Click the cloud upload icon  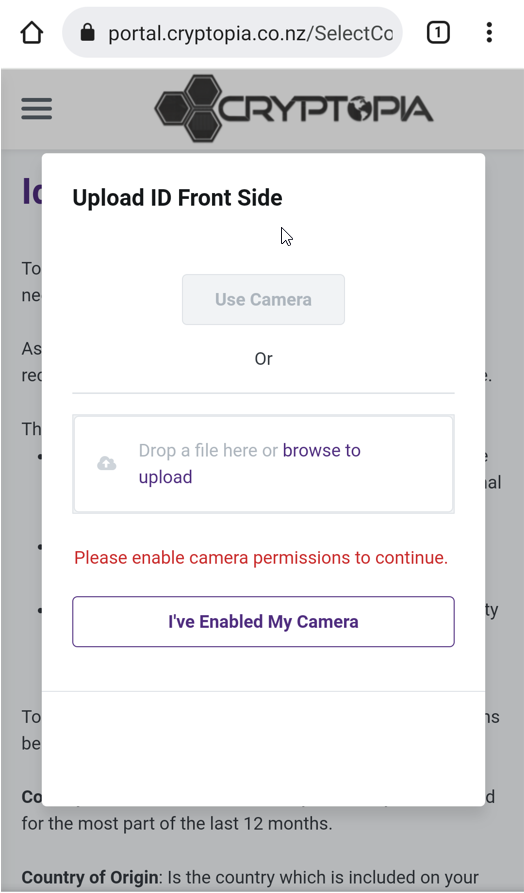coord(107,464)
